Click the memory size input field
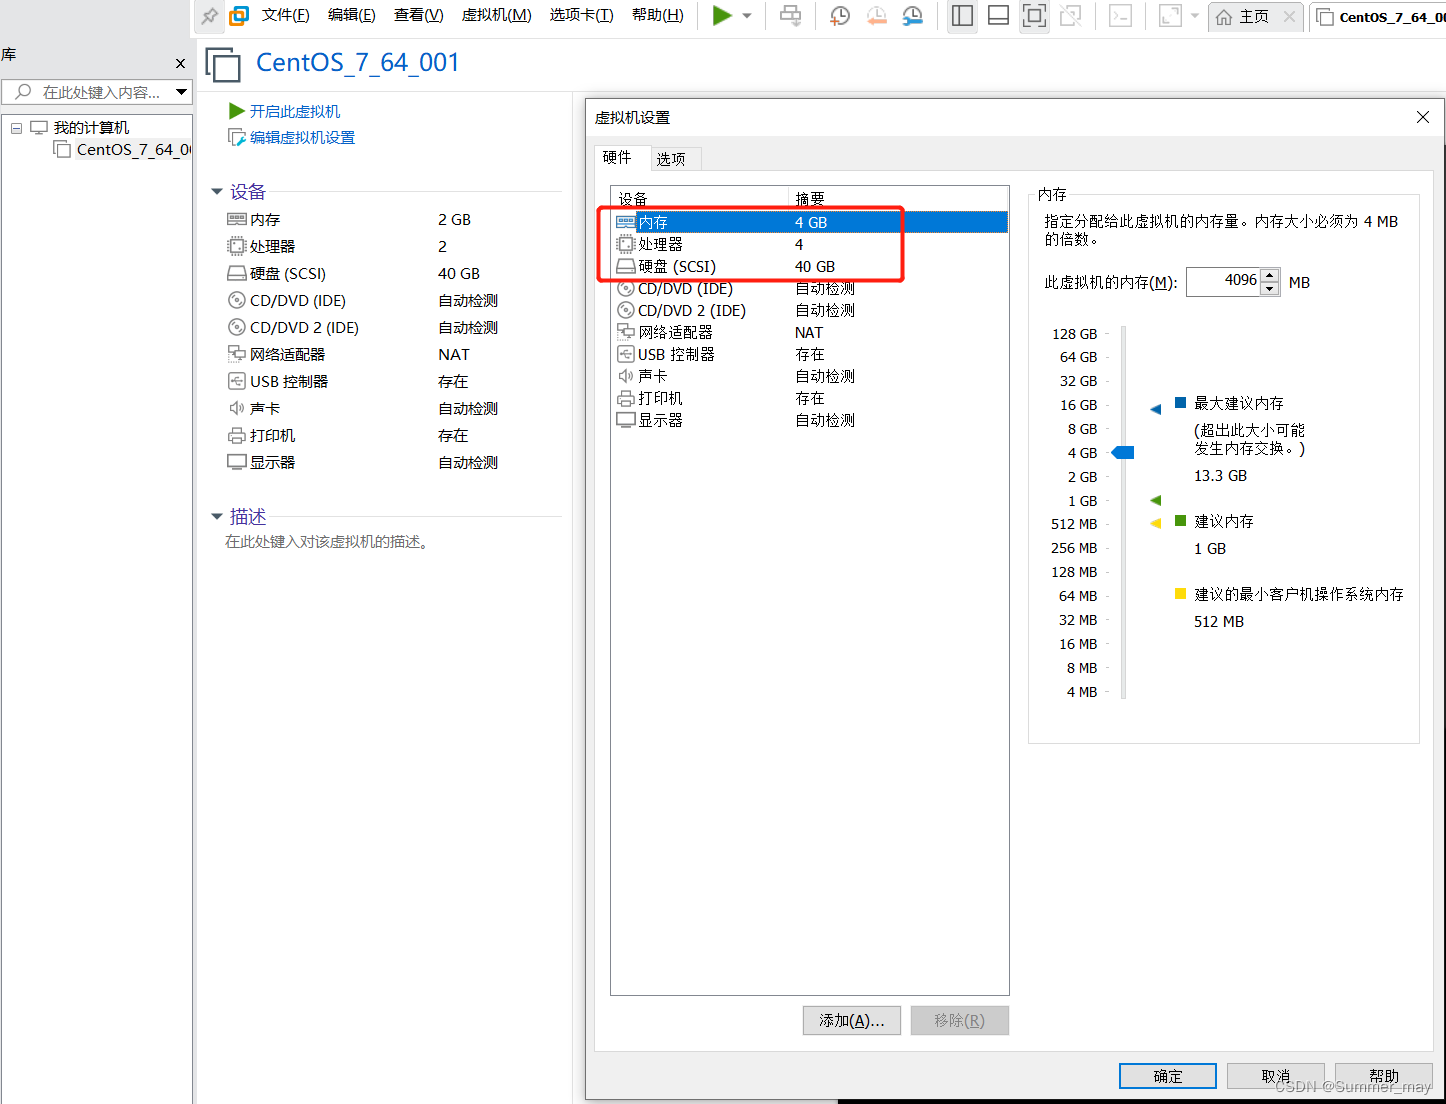 coord(1224,282)
